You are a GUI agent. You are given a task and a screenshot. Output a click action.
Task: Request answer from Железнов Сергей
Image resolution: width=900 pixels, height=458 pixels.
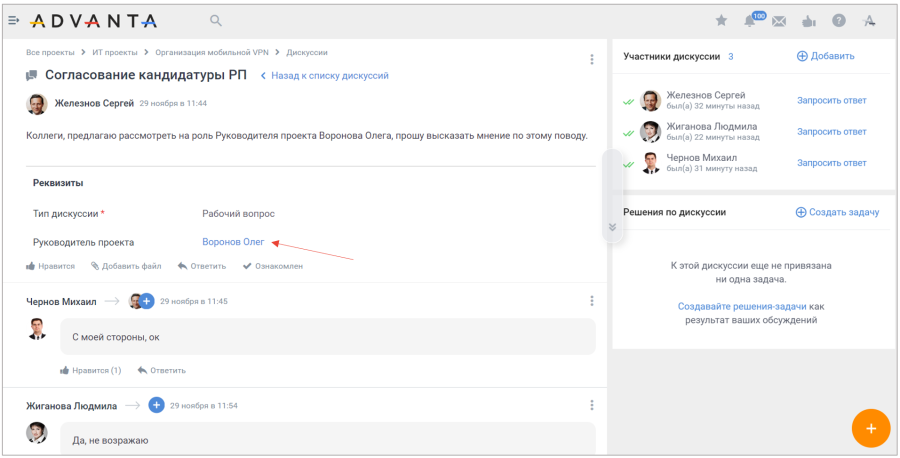[x=832, y=100]
